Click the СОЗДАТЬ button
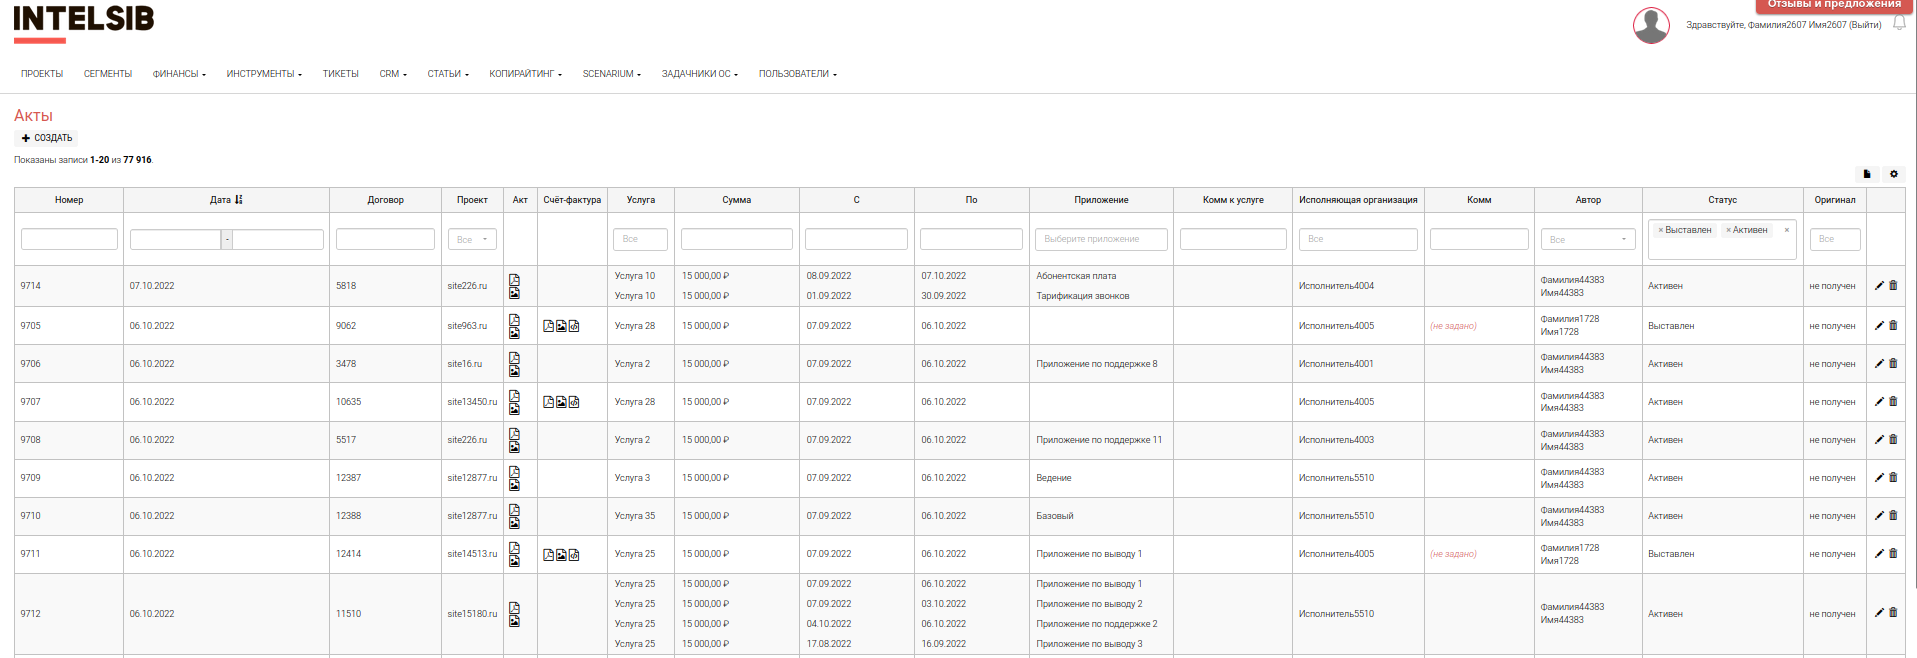The width and height of the screenshot is (1917, 658). click(47, 138)
